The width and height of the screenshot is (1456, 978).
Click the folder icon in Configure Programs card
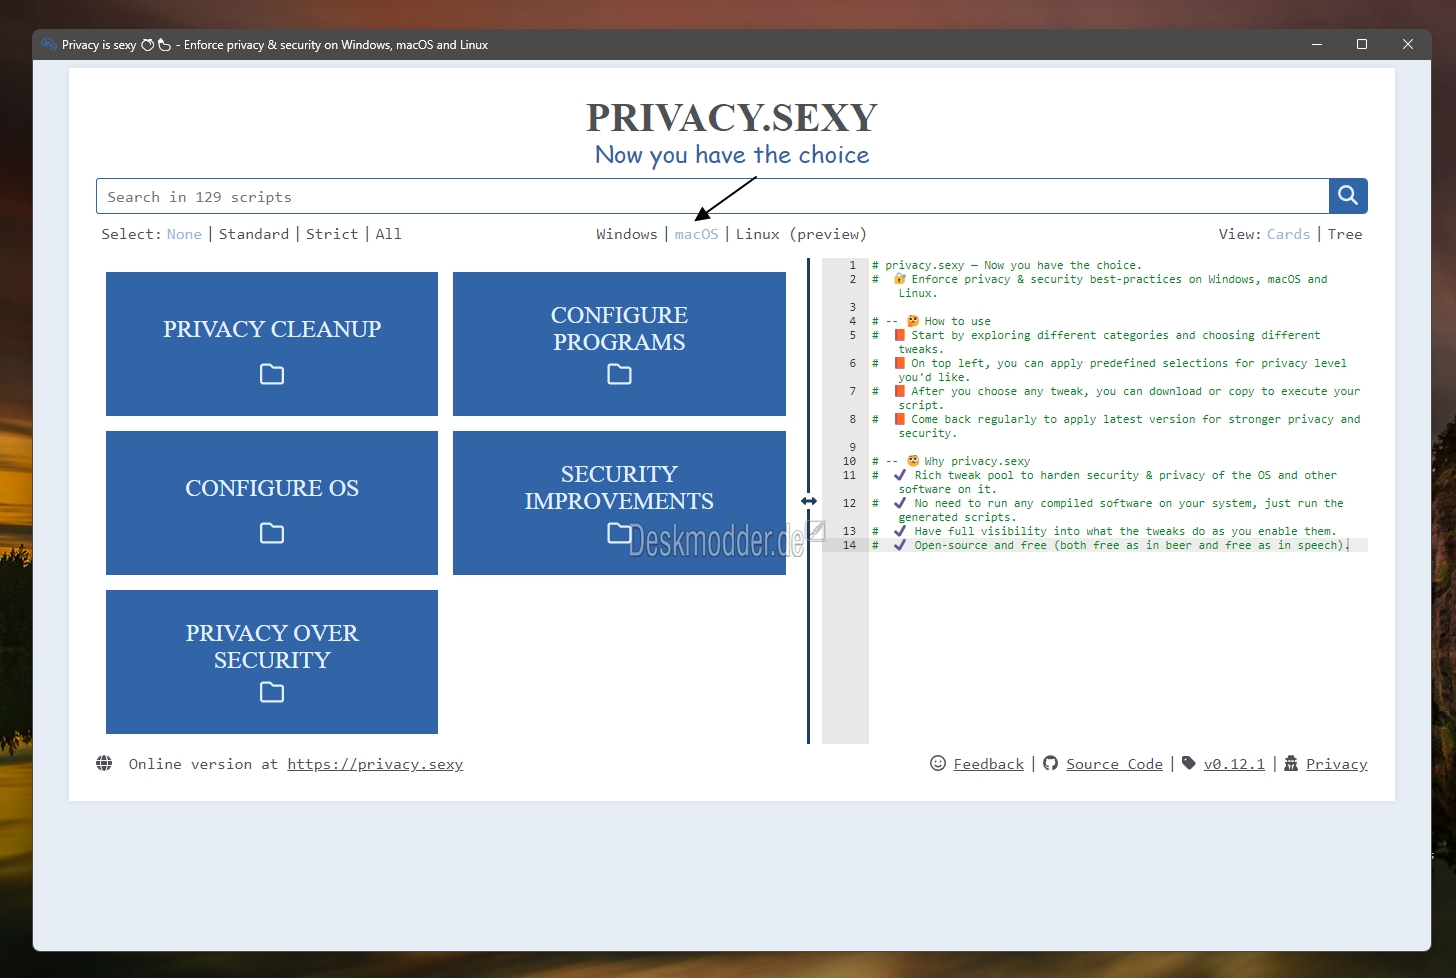tap(619, 374)
